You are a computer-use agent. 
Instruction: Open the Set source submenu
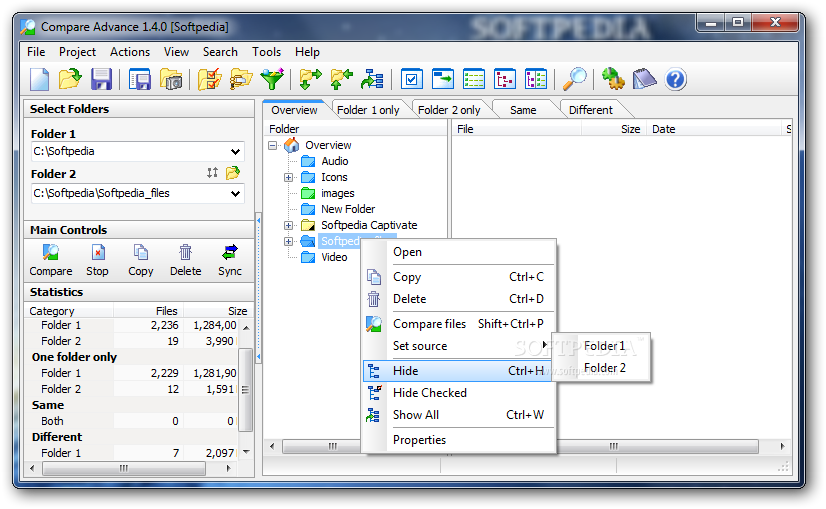pyautogui.click(x=457, y=346)
